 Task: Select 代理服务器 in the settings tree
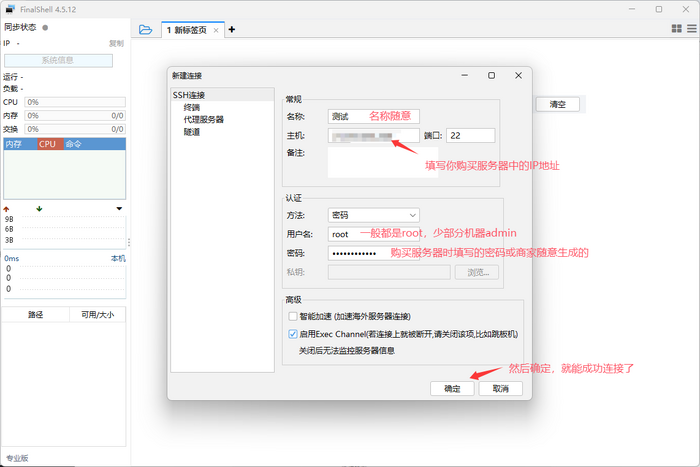(x=203, y=119)
